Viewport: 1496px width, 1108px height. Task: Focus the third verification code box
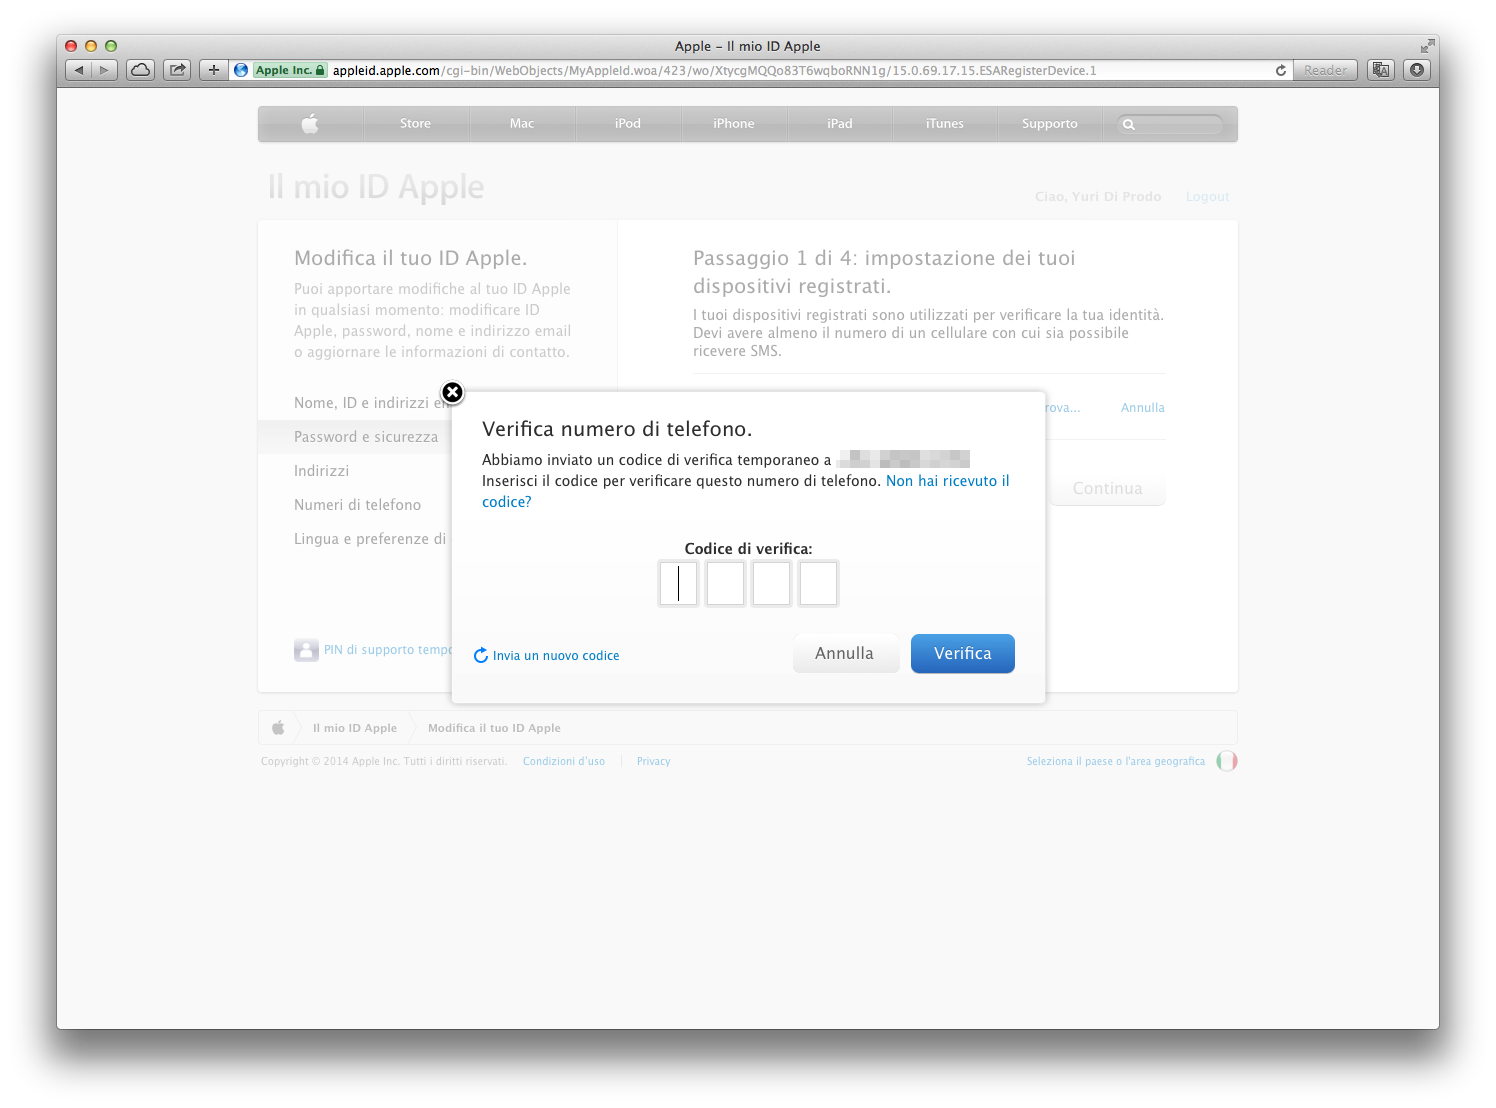[x=772, y=584]
